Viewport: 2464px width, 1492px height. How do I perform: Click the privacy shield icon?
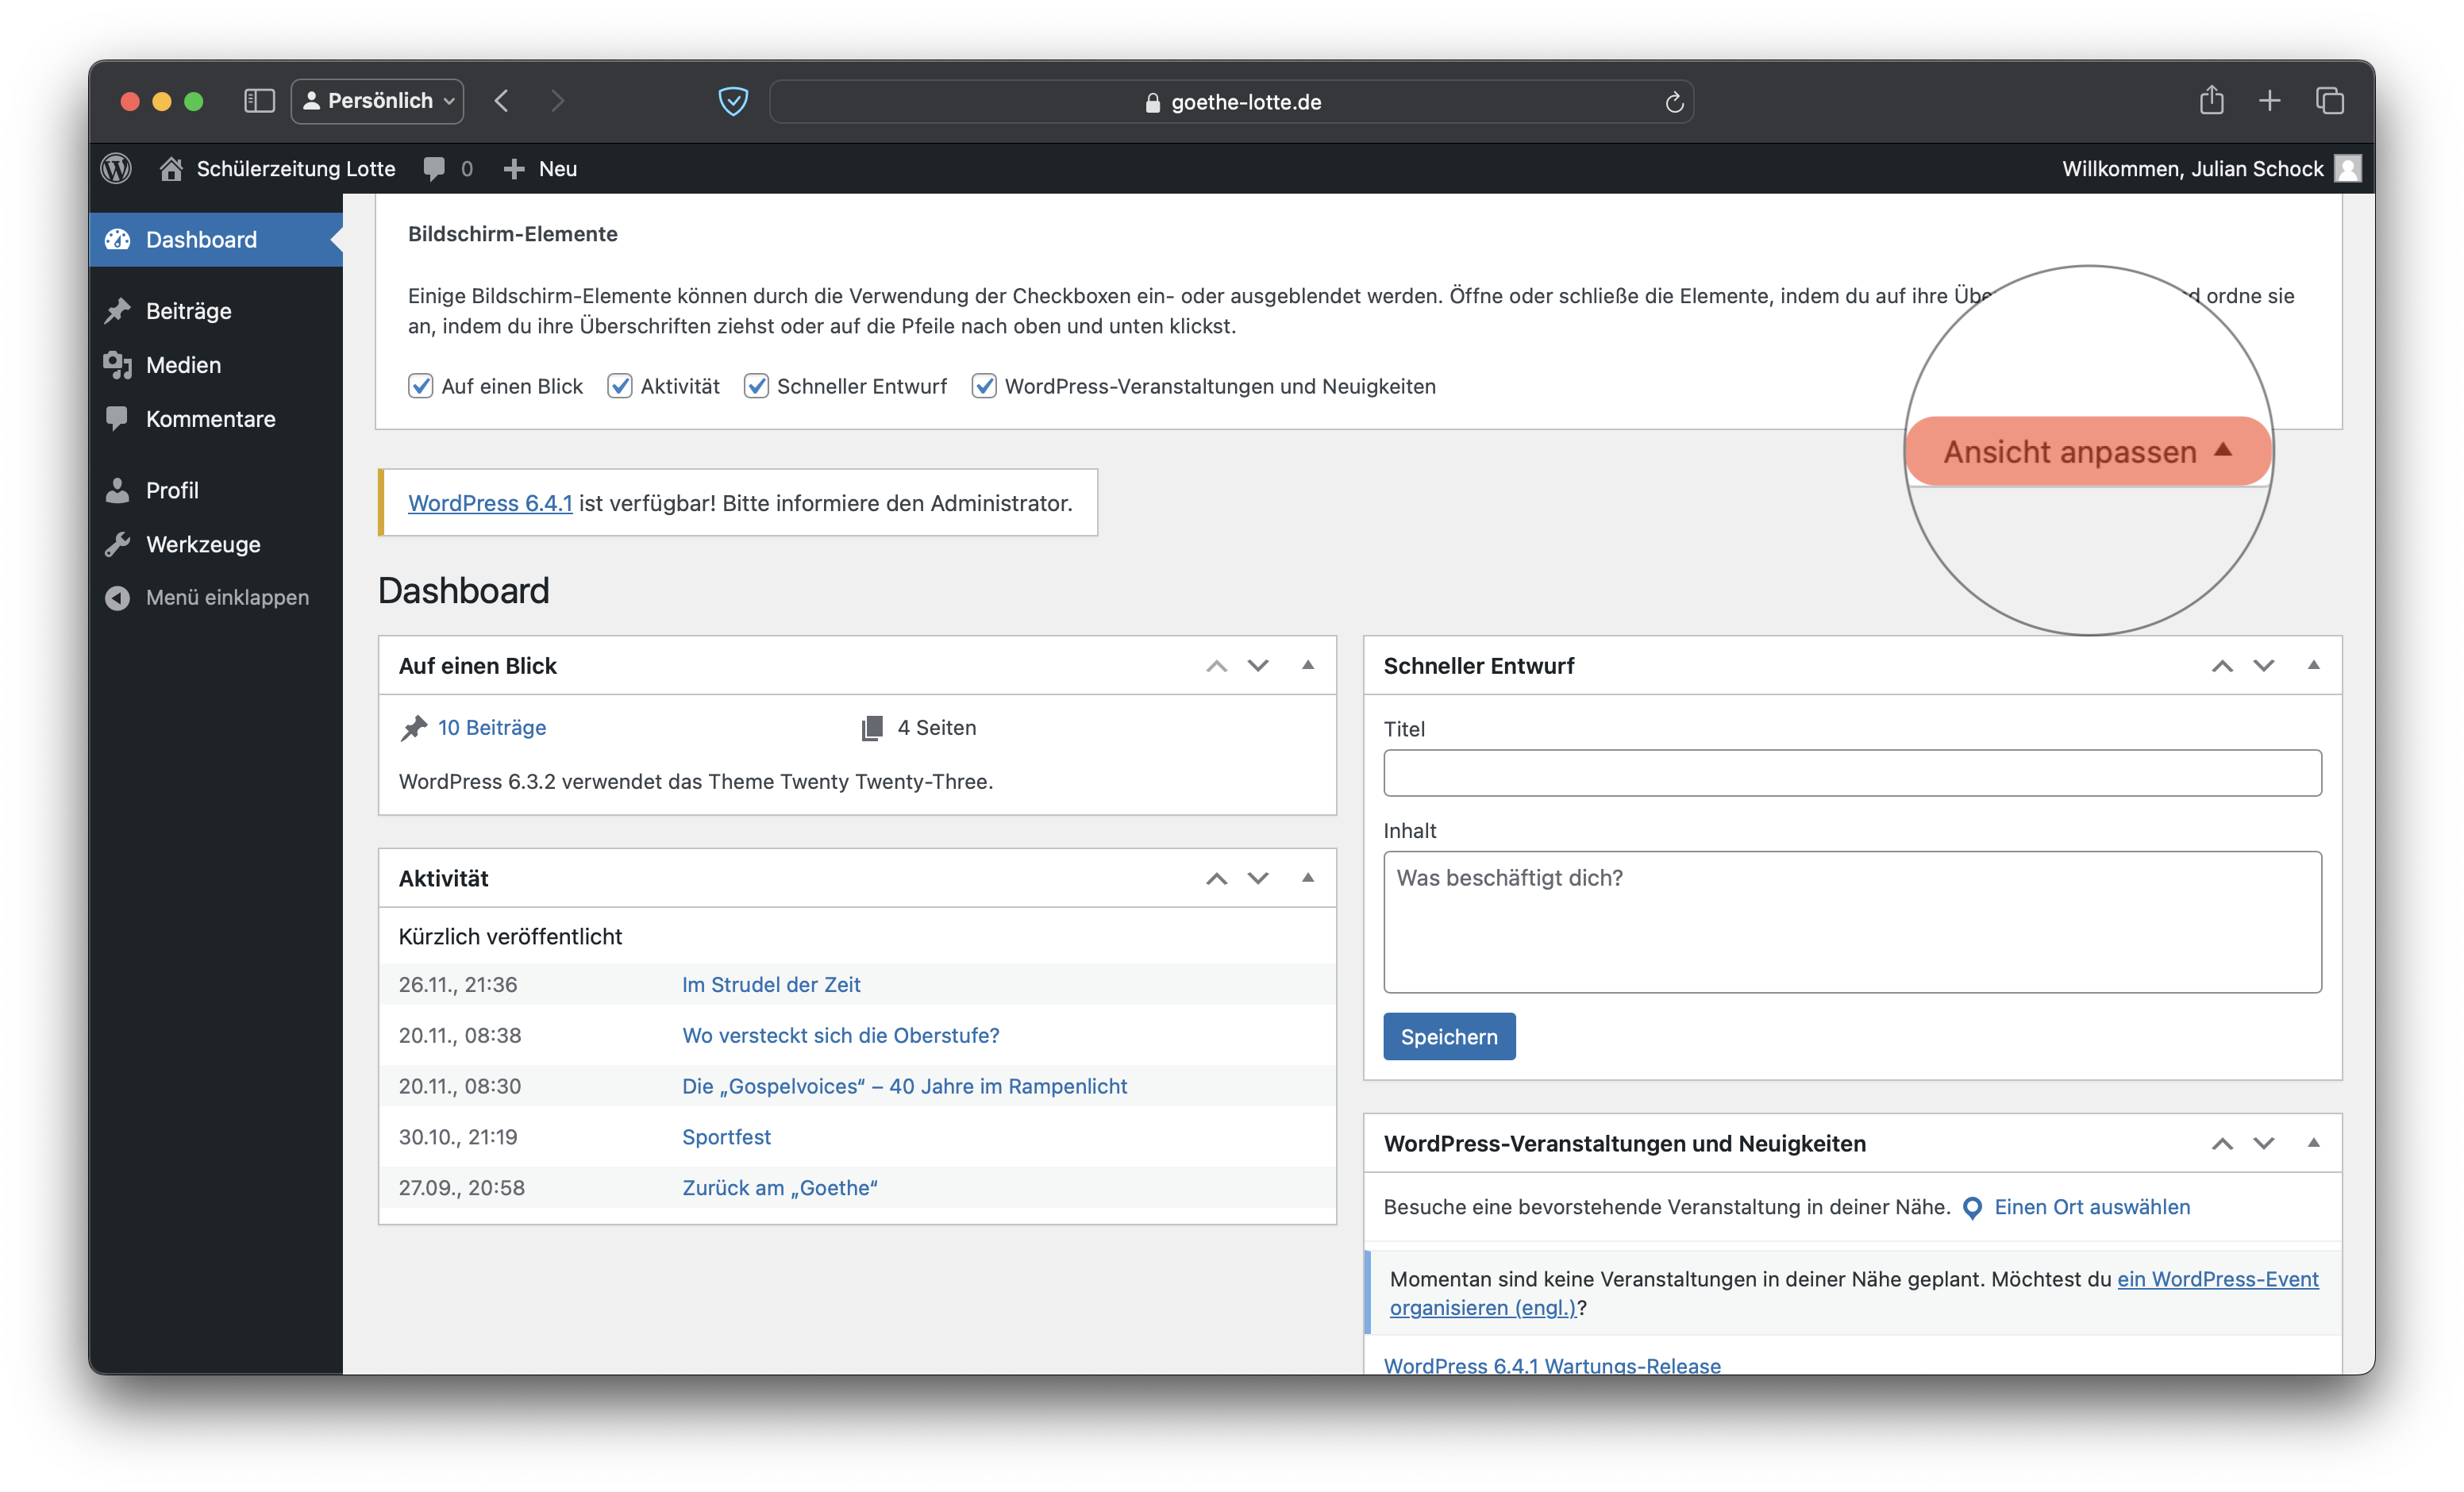coord(733,101)
